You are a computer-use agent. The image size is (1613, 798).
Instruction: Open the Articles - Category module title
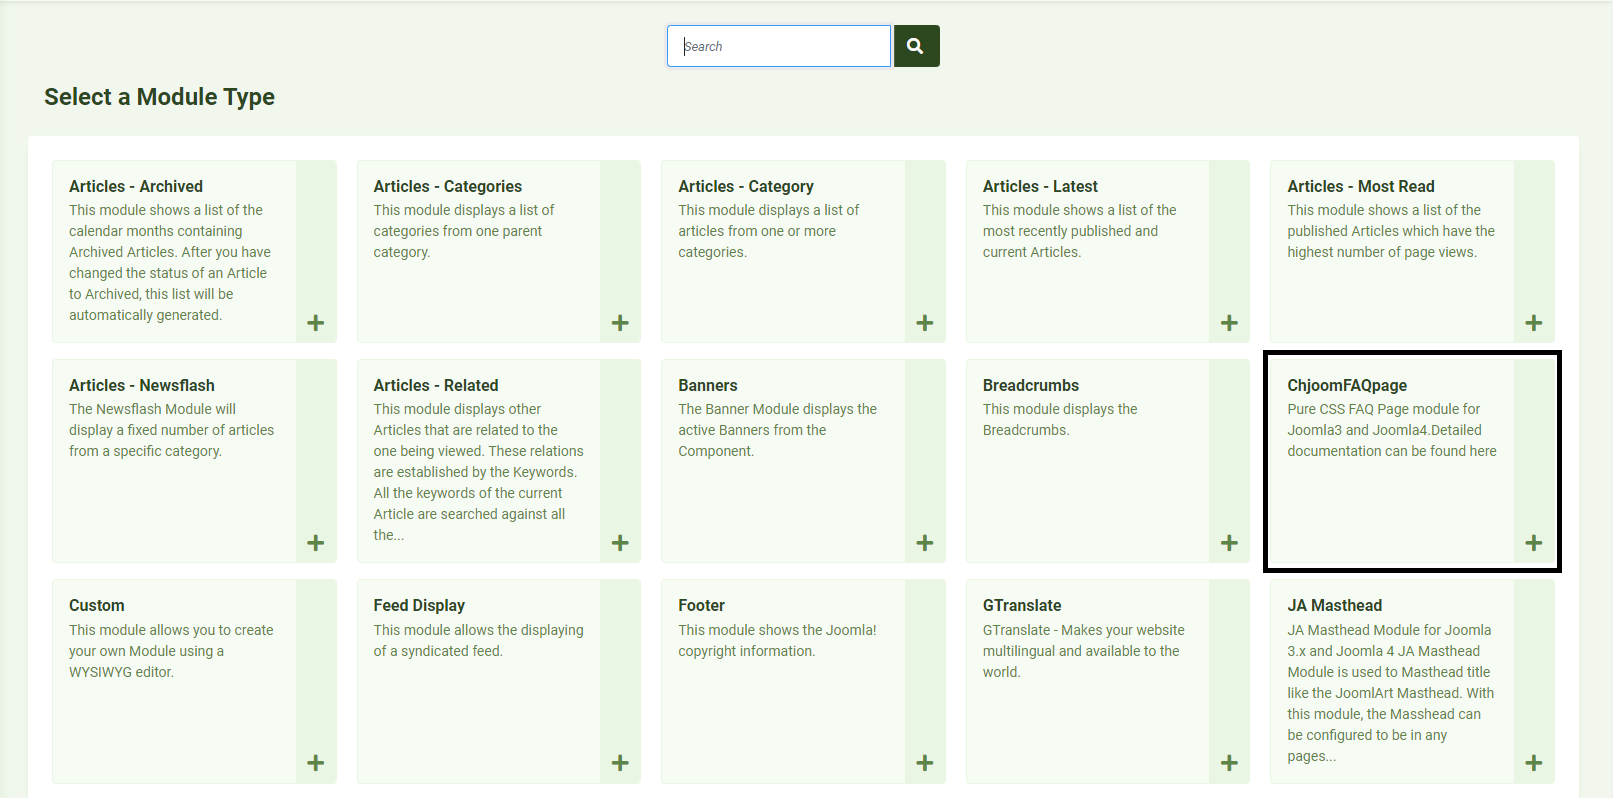pos(746,186)
